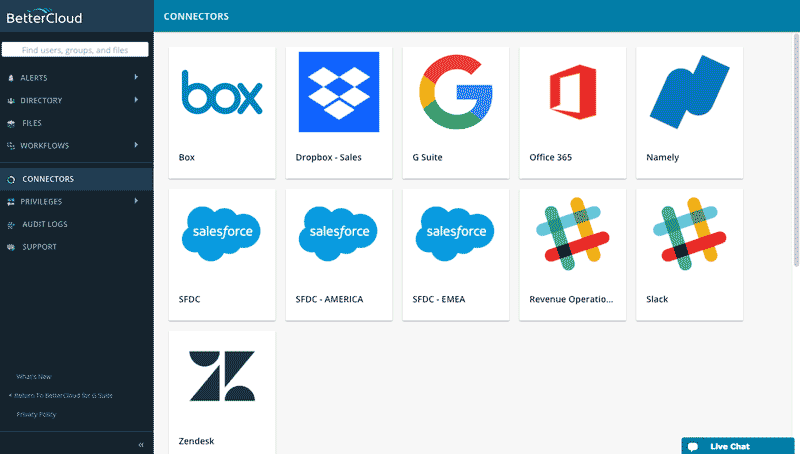
Task: Open the Privacy Policy link
Action: (36, 414)
